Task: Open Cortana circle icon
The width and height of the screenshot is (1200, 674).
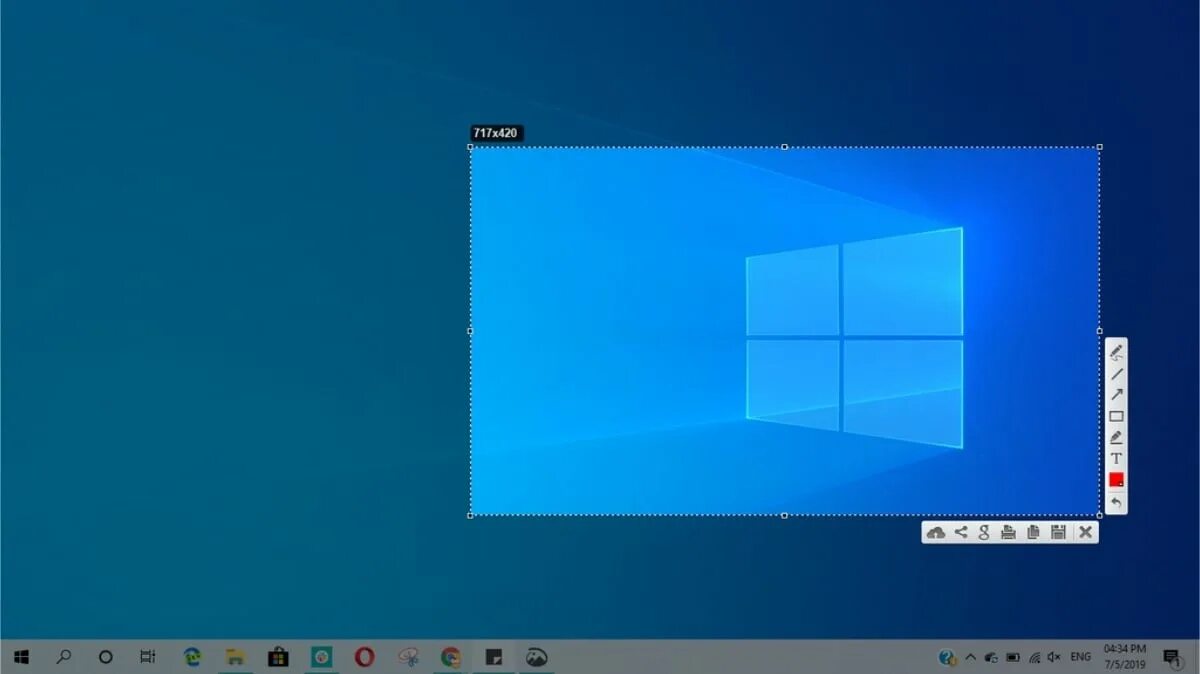Action: point(106,657)
